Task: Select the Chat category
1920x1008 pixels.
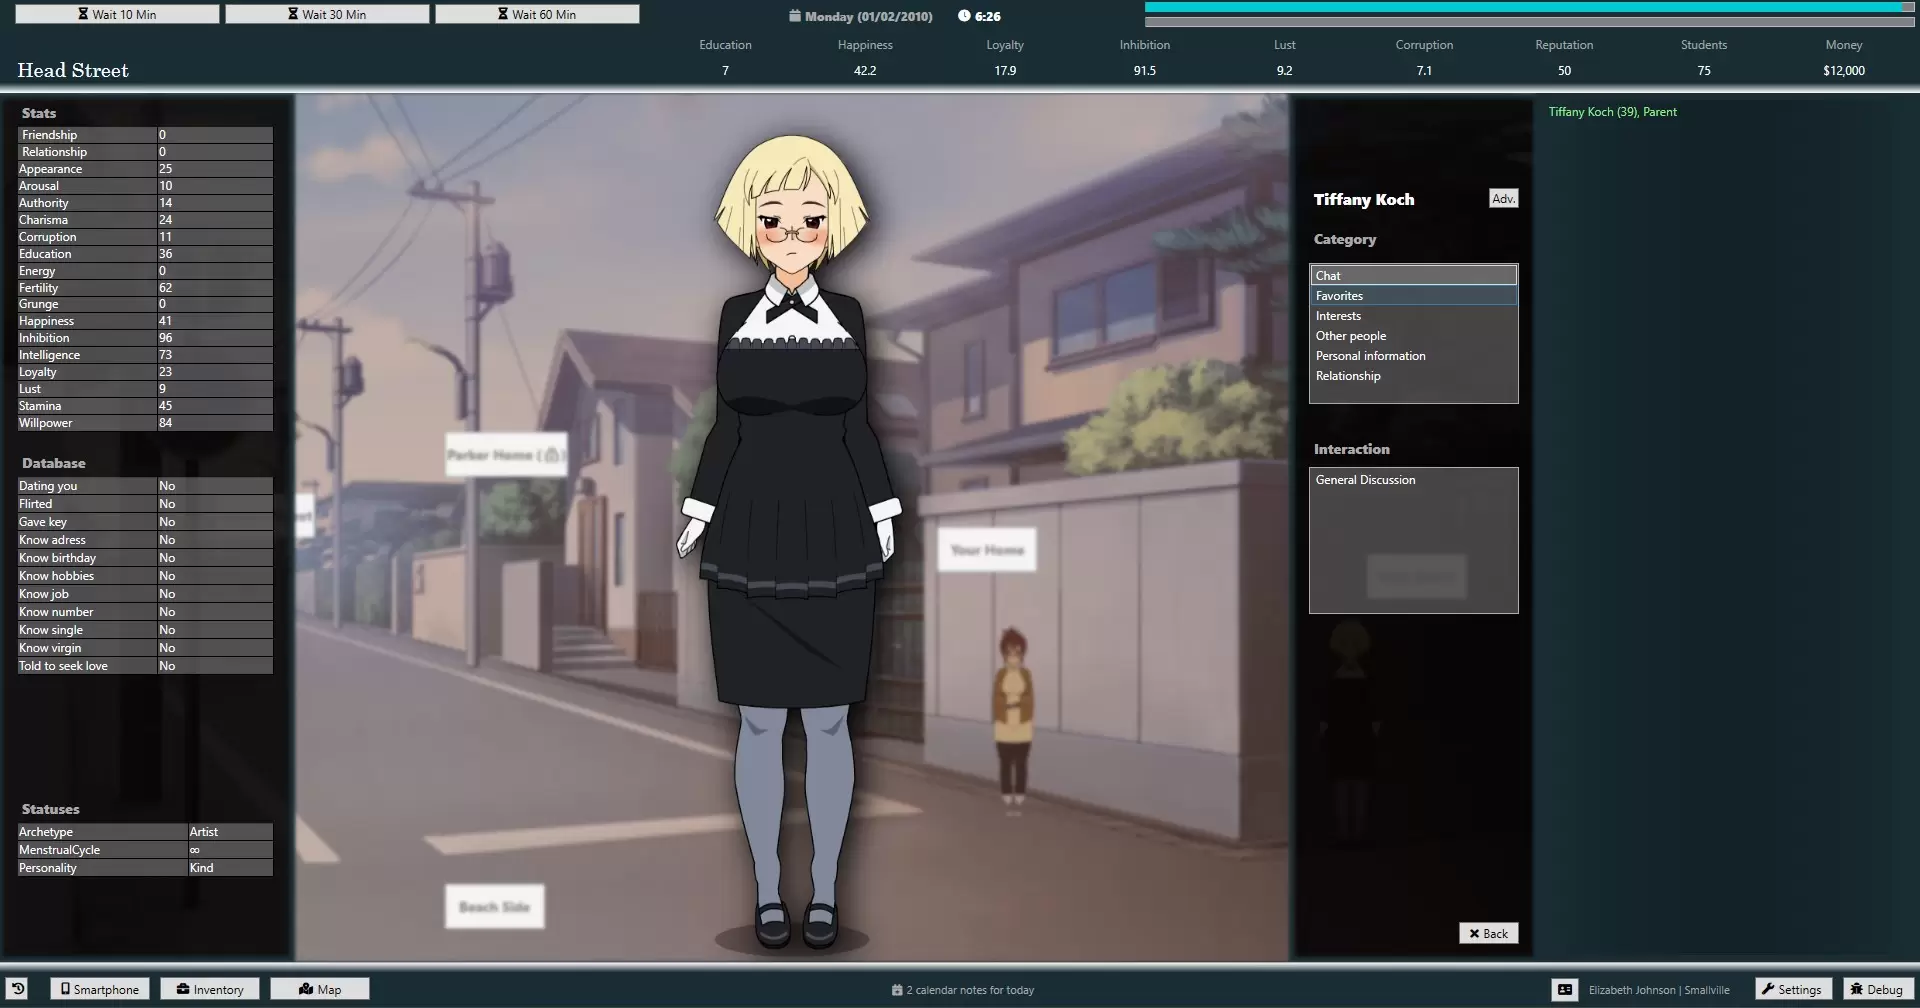Action: 1413,276
